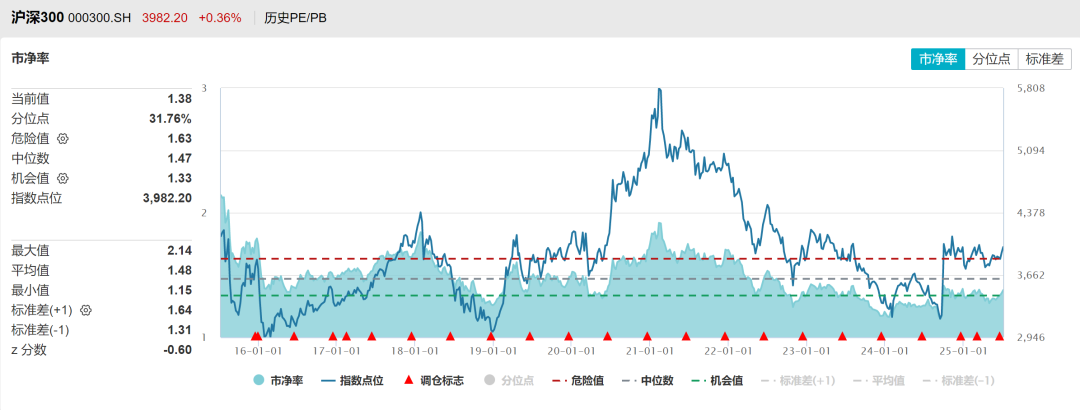The width and height of the screenshot is (1080, 410).
Task: Open settings gear next to 机会值
Action: click(63, 178)
